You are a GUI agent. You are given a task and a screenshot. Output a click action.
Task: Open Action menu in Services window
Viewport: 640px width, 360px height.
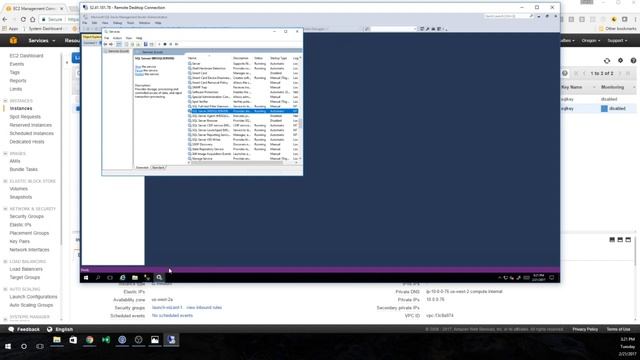pos(117,38)
